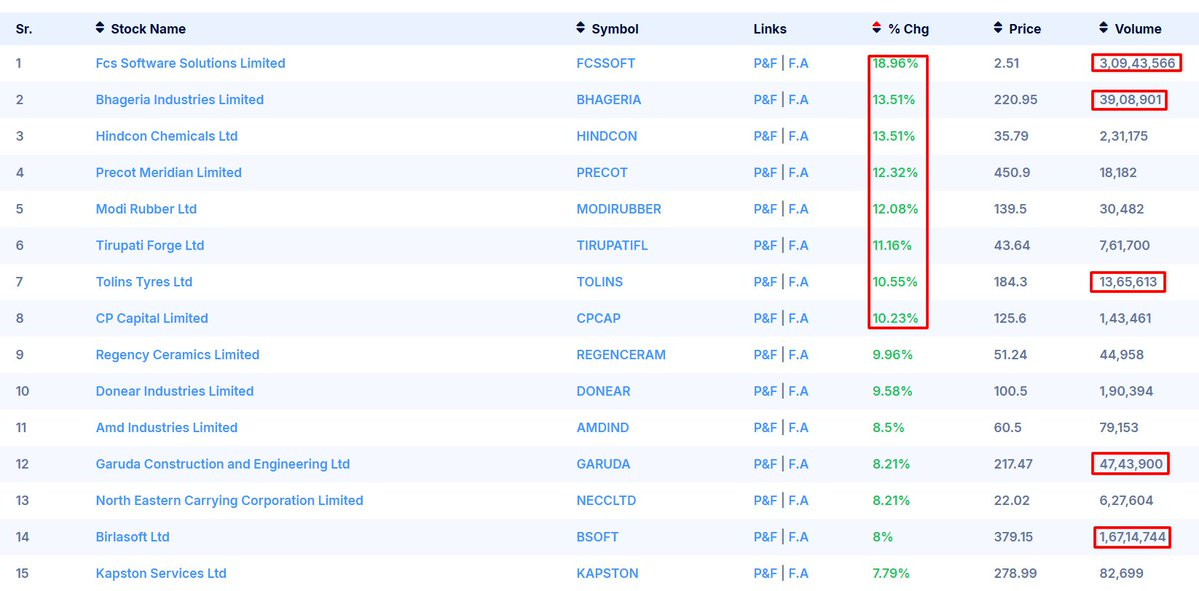
Task: Open Bhageria Industries Limited stock page
Action: (x=180, y=99)
